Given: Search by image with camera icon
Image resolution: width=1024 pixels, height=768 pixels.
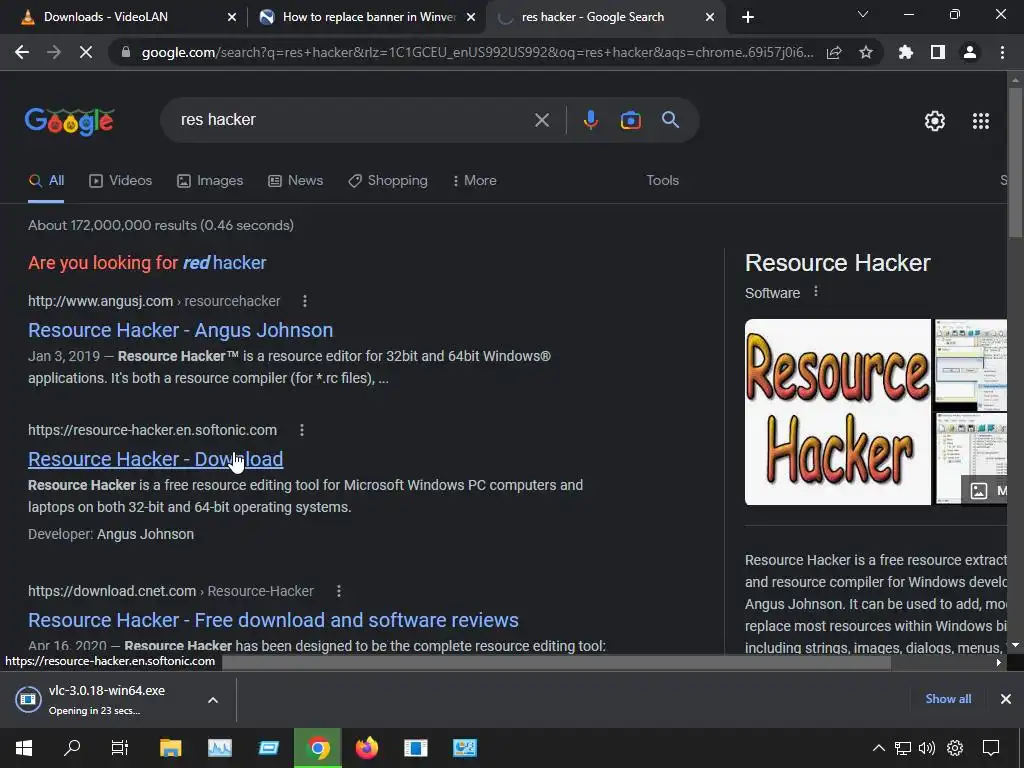Looking at the screenshot, I should (630, 120).
